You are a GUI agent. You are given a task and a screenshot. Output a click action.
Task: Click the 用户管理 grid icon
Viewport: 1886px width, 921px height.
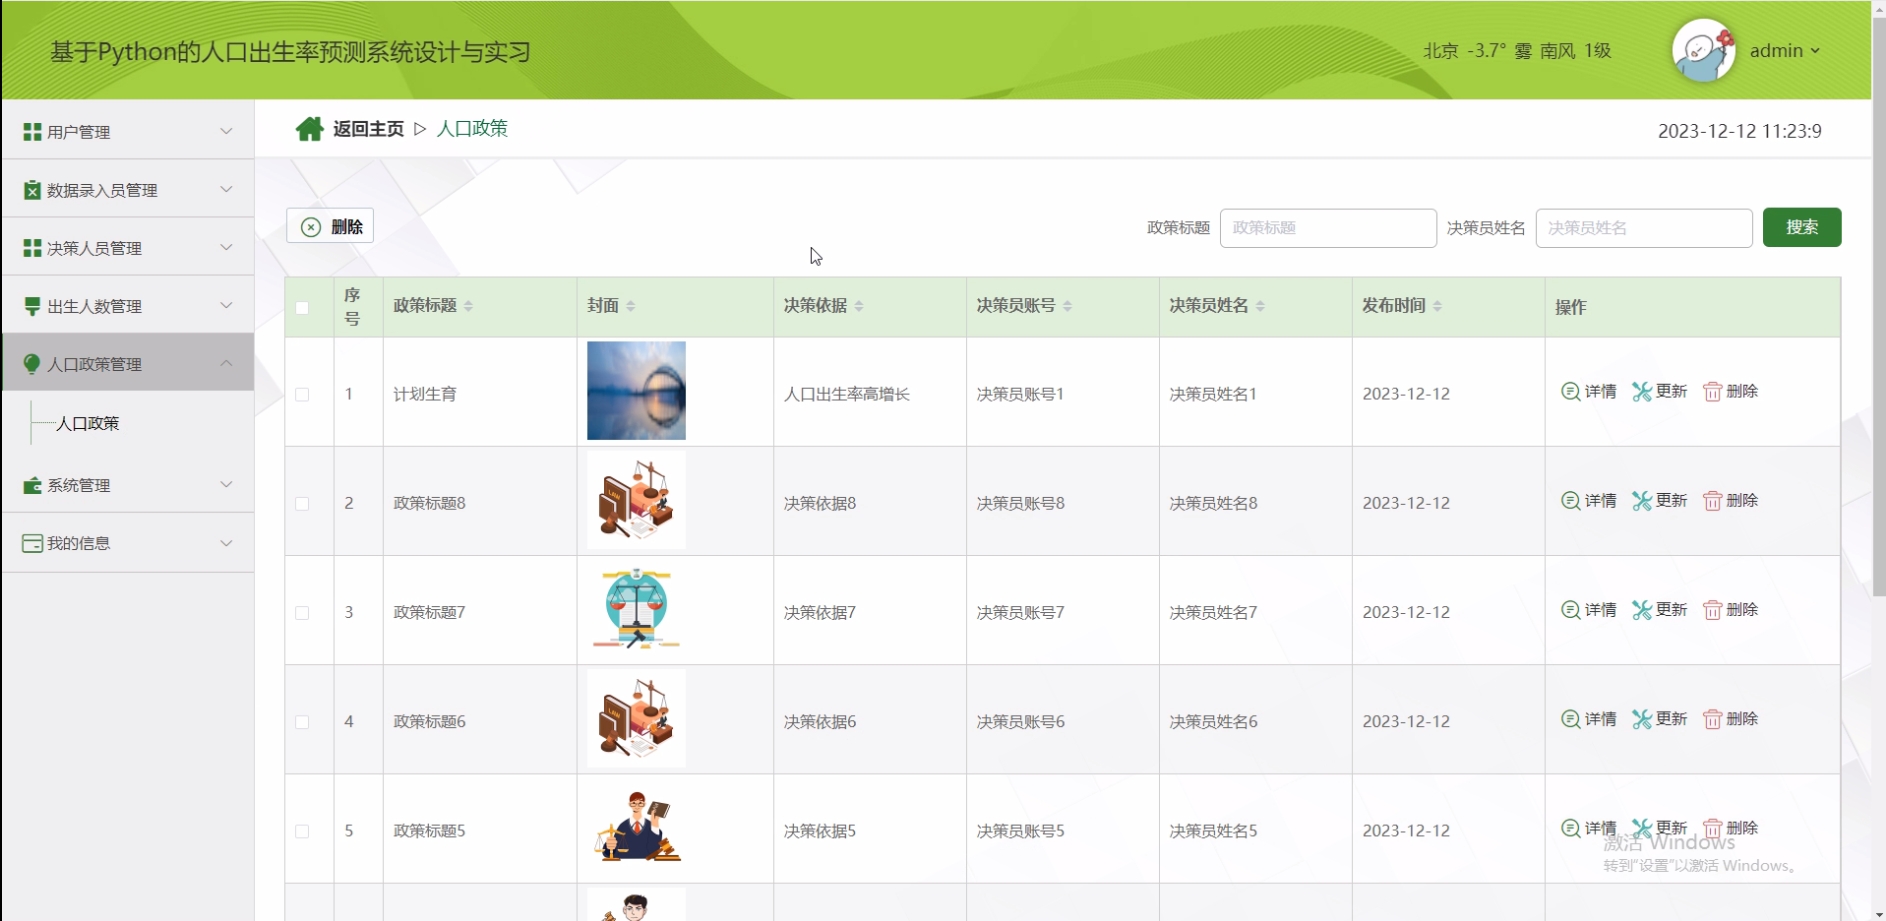point(32,132)
